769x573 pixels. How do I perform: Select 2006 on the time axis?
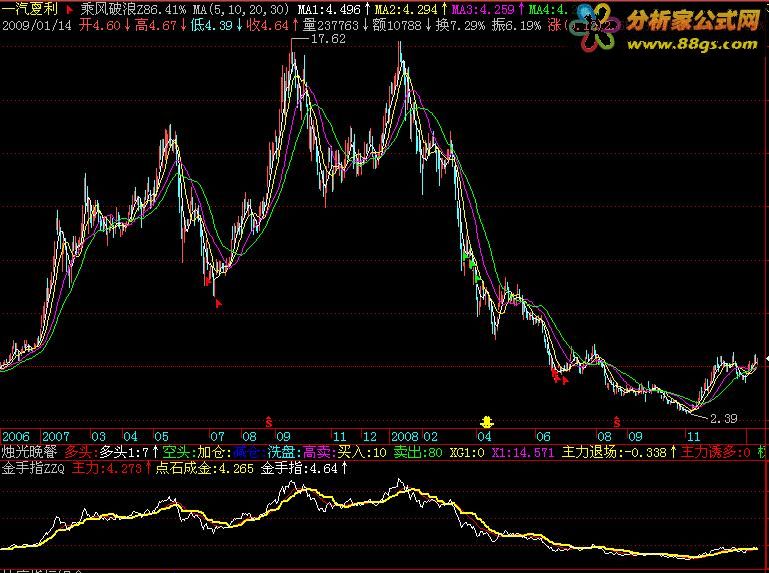[x=16, y=436]
